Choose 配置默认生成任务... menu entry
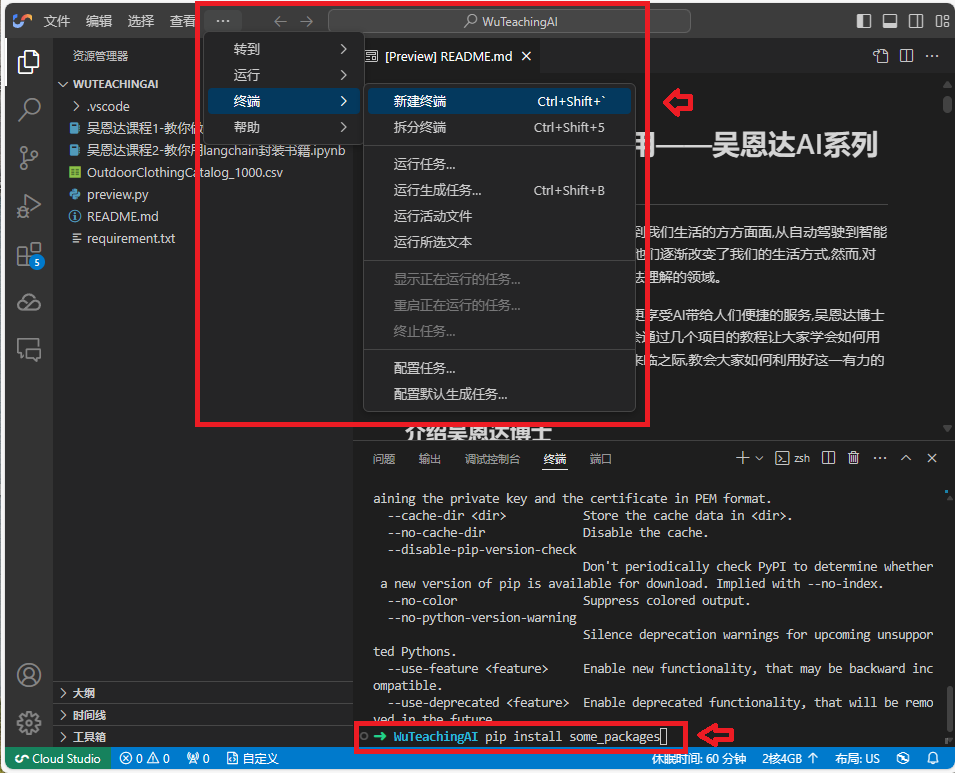Image resolution: width=955 pixels, height=773 pixels. point(499,395)
